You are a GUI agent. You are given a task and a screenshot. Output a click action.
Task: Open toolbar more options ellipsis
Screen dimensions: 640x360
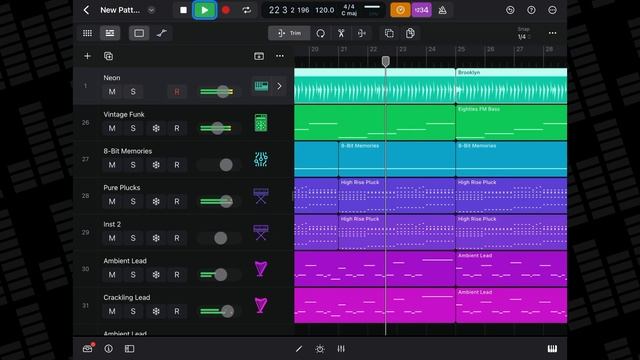tap(552, 33)
